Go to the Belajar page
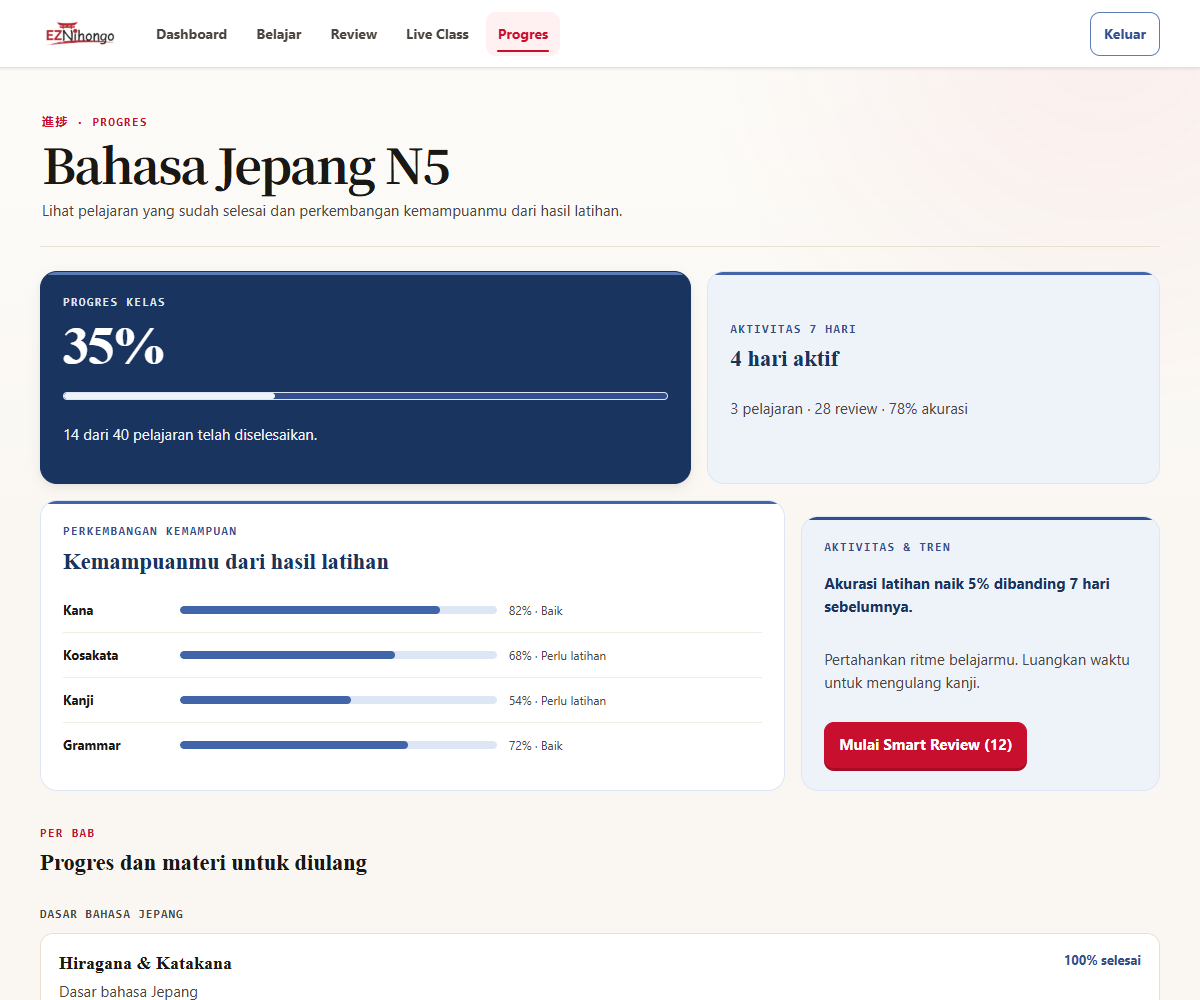Viewport: 1200px width, 1000px height. coord(279,34)
